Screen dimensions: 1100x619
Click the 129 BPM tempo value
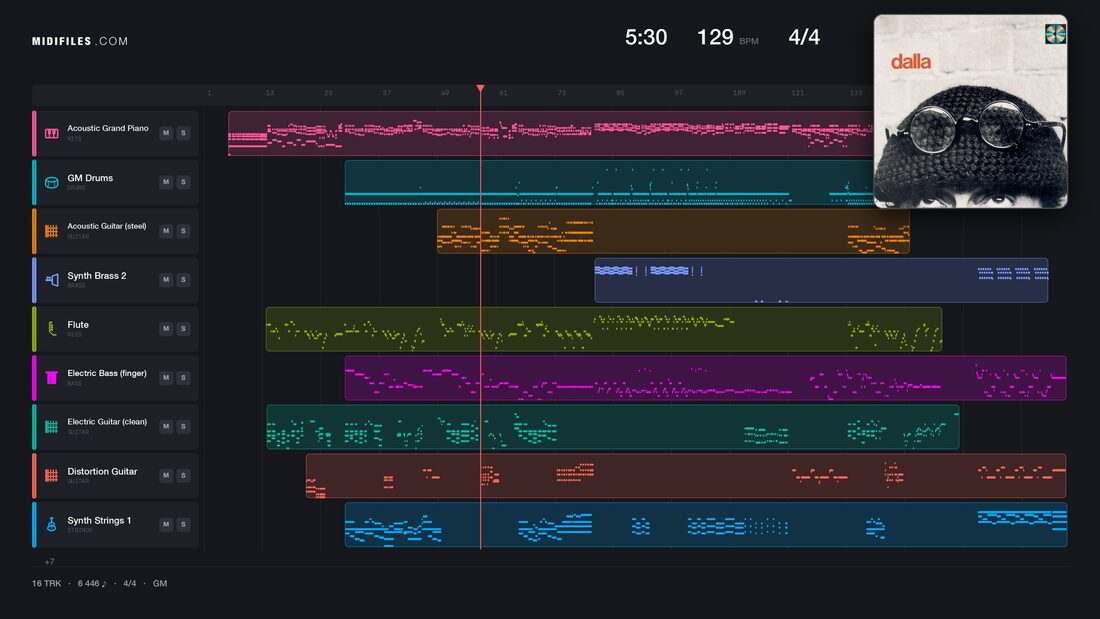[x=715, y=37]
